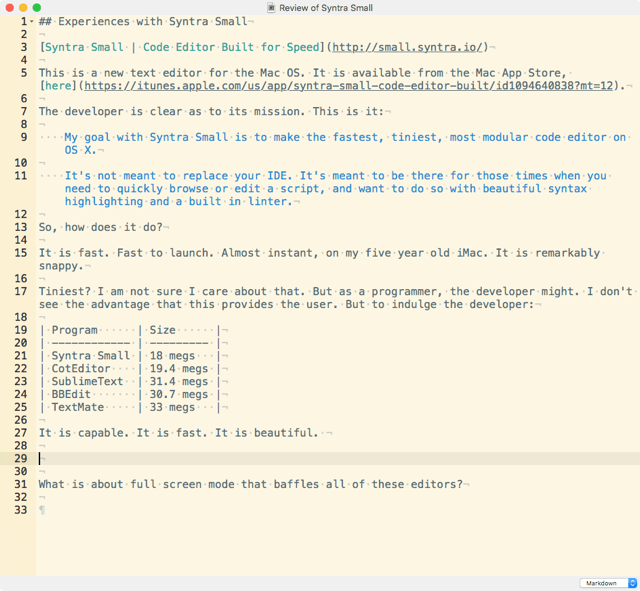Click the text "This is a new text editor"
The height and width of the screenshot is (591, 640).
tap(120, 73)
